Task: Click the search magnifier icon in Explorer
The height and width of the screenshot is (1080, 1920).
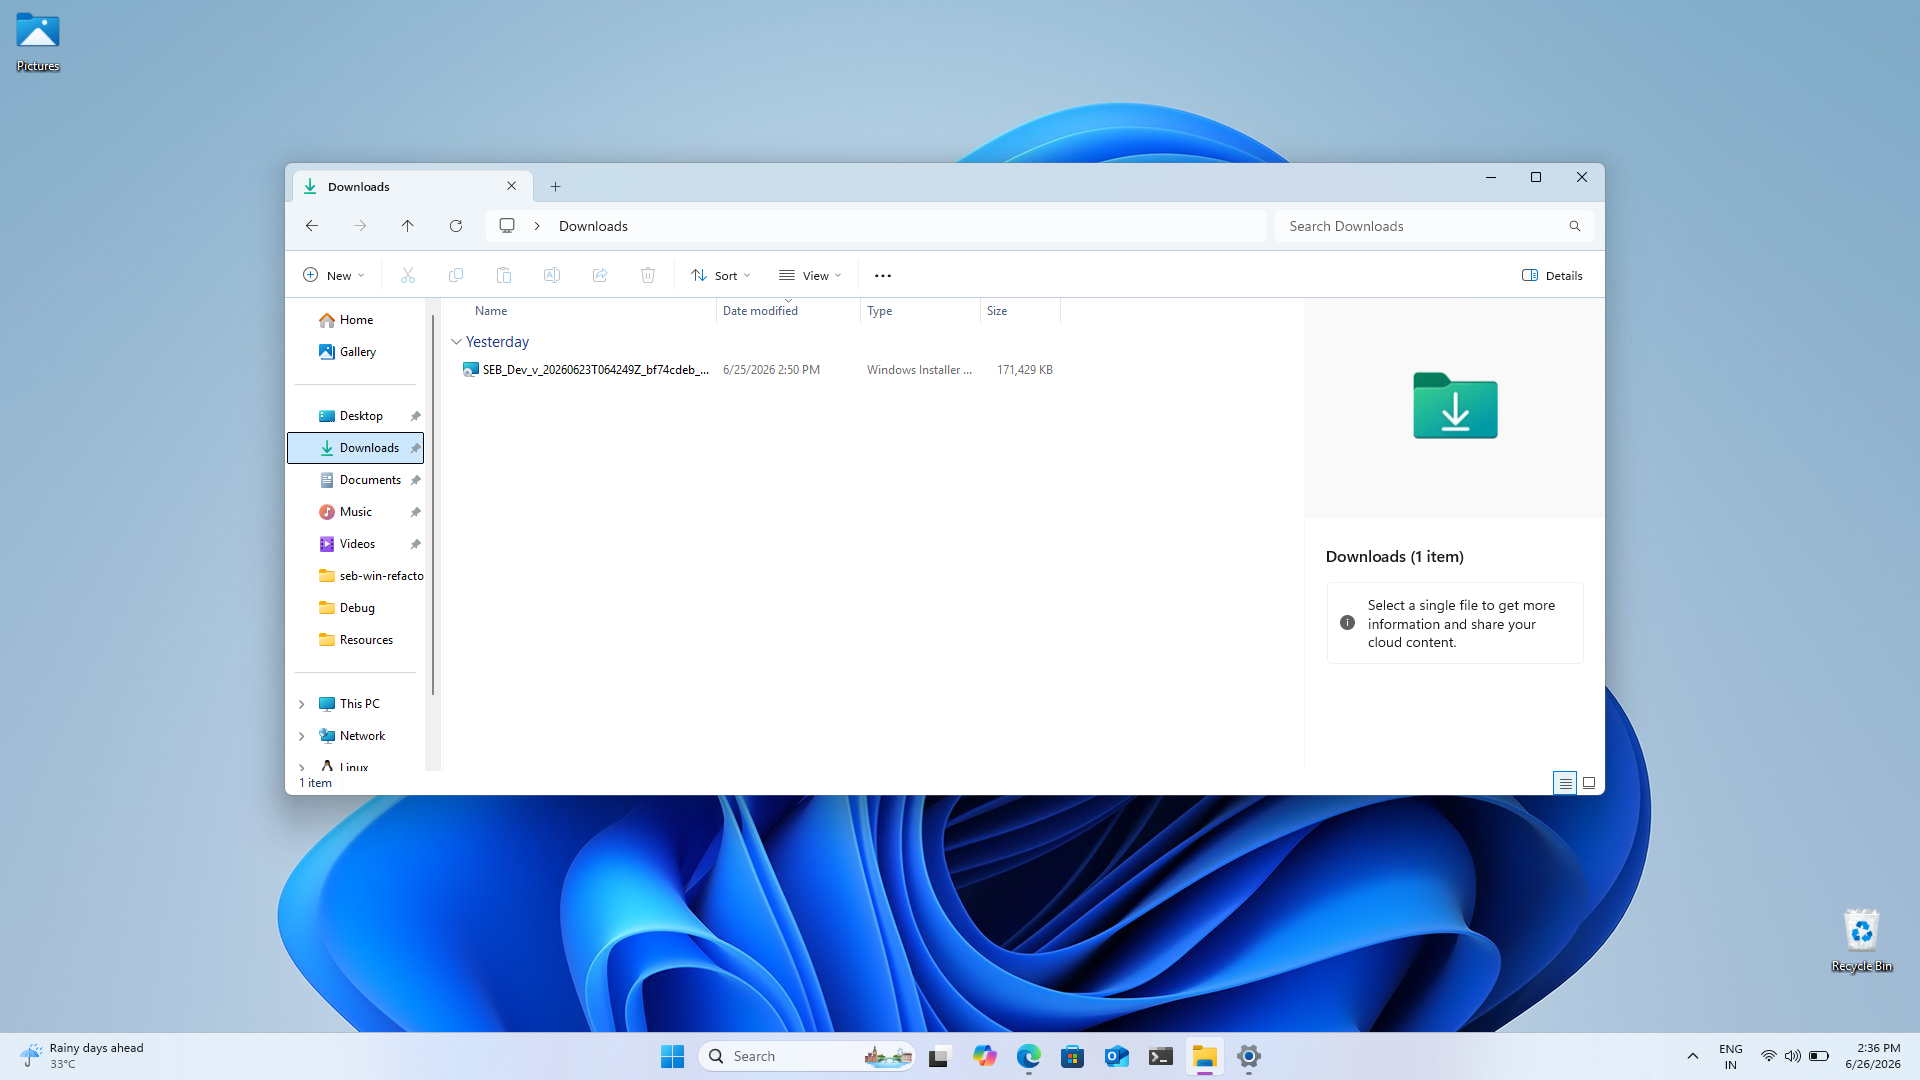Action: [x=1575, y=226]
